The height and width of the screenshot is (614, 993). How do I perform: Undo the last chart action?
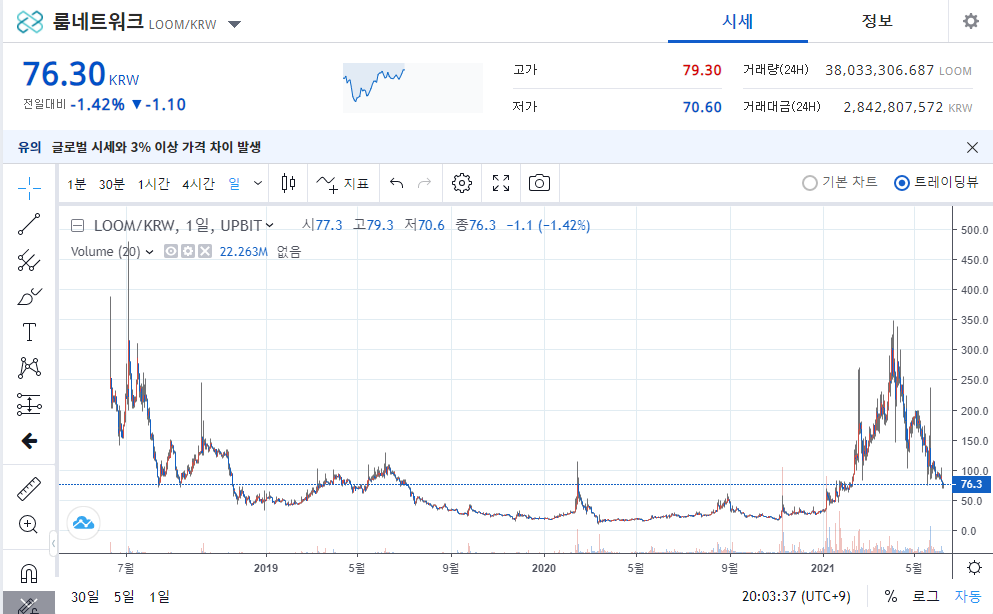point(396,184)
